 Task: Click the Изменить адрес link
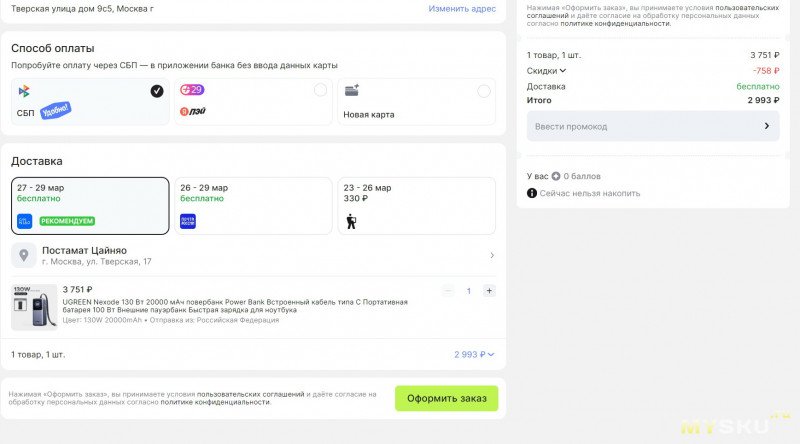point(461,8)
